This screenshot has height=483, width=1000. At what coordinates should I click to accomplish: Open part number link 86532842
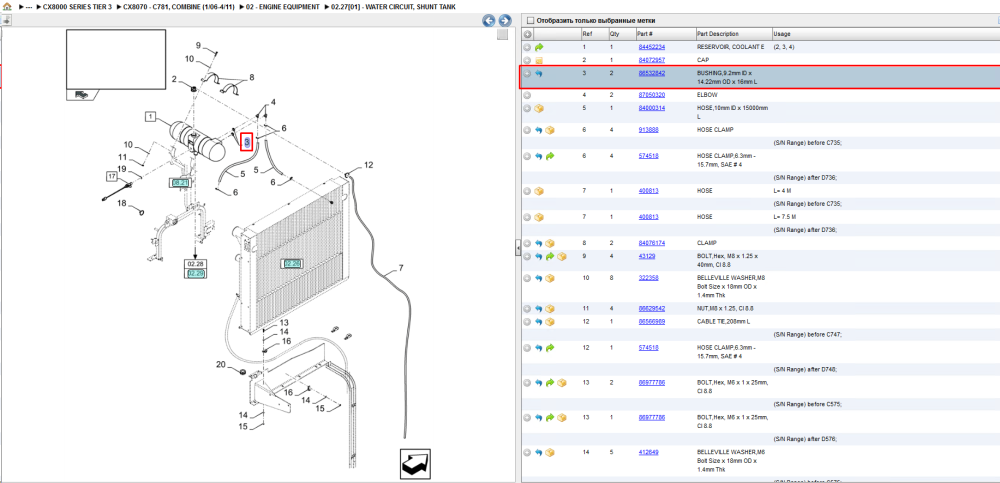click(x=652, y=73)
